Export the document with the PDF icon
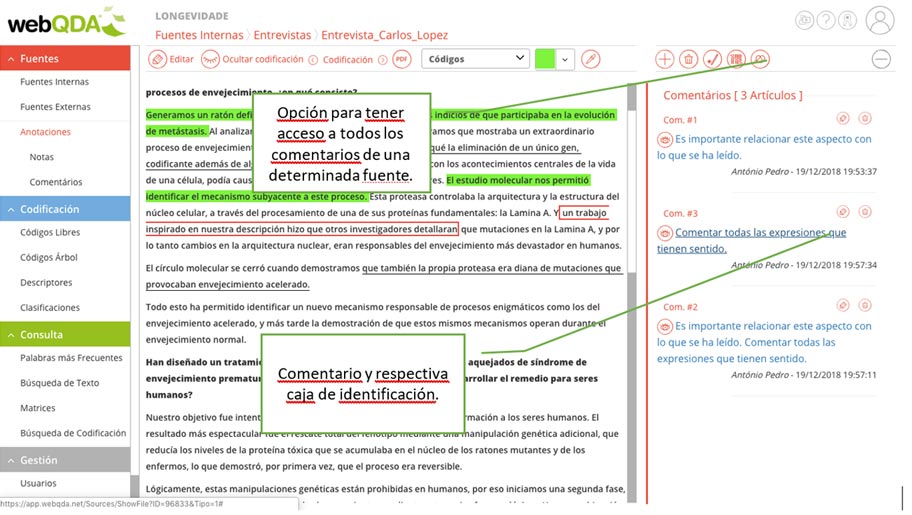Viewport: 912px width, 515px height. pyautogui.click(x=402, y=59)
